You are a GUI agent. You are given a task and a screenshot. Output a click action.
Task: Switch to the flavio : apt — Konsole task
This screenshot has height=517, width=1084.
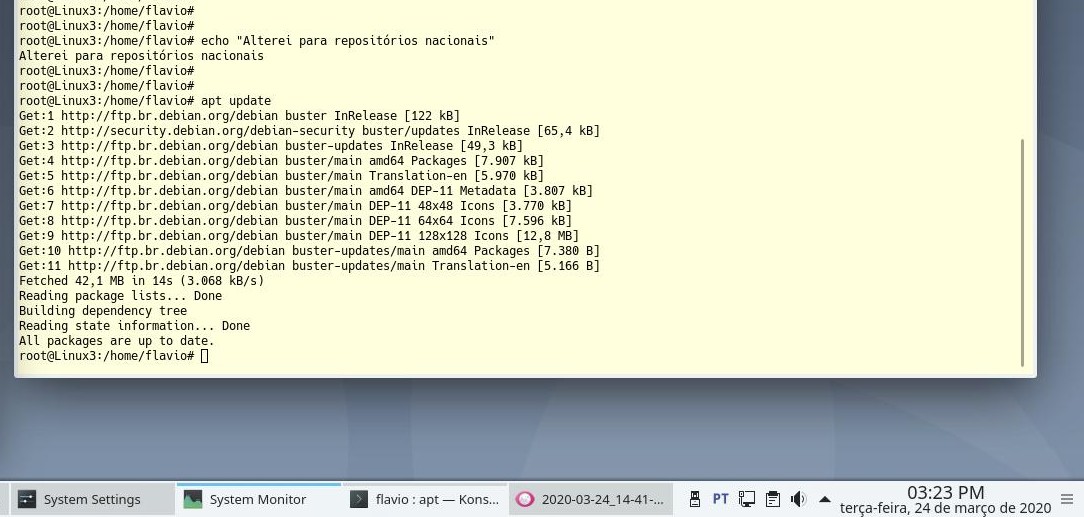424,499
